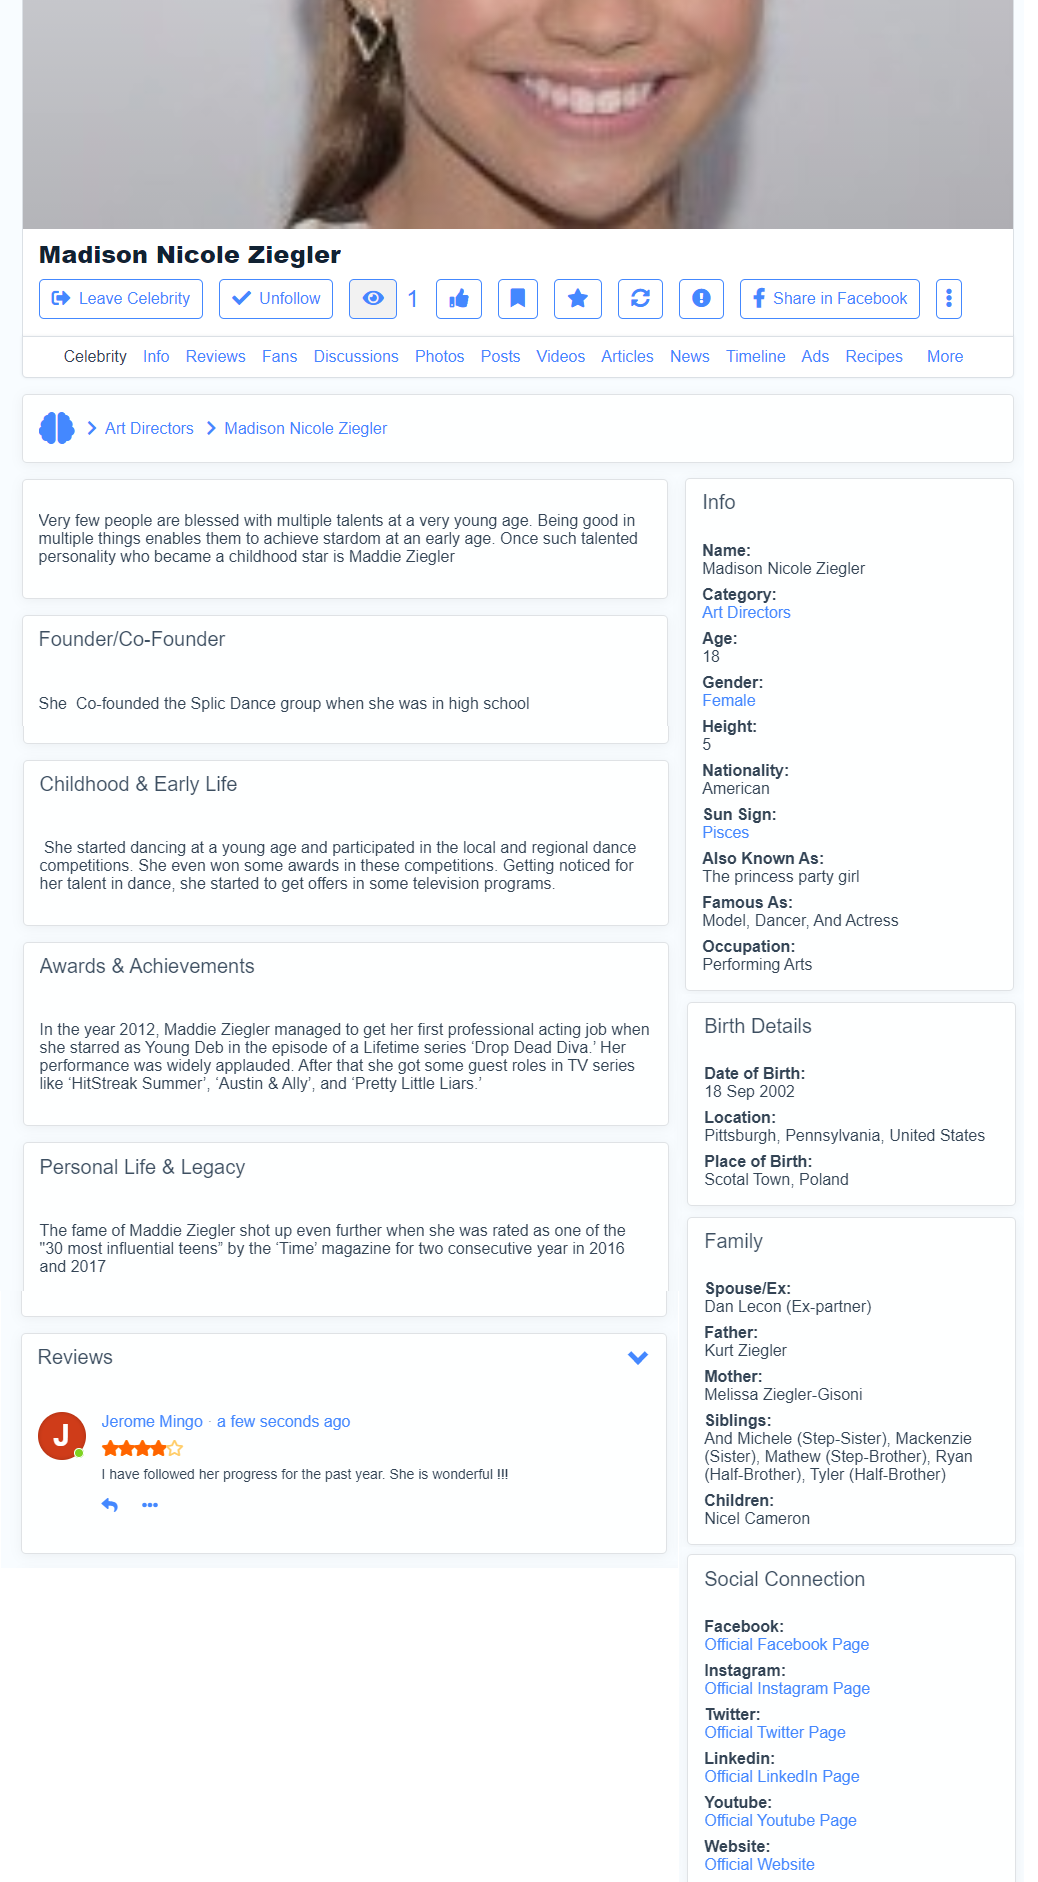Click the brain home breadcrumb icon
The height and width of the screenshot is (1882, 1038).
click(x=57, y=428)
